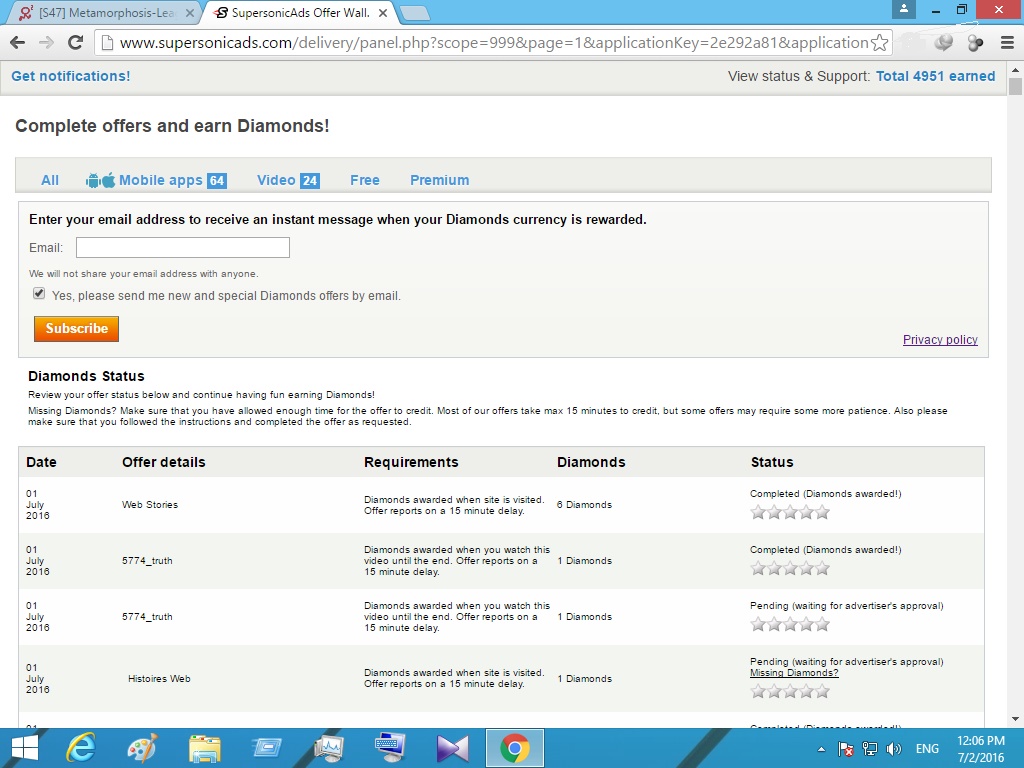Click the browser back arrow
The image size is (1024, 768).
pos(17,42)
